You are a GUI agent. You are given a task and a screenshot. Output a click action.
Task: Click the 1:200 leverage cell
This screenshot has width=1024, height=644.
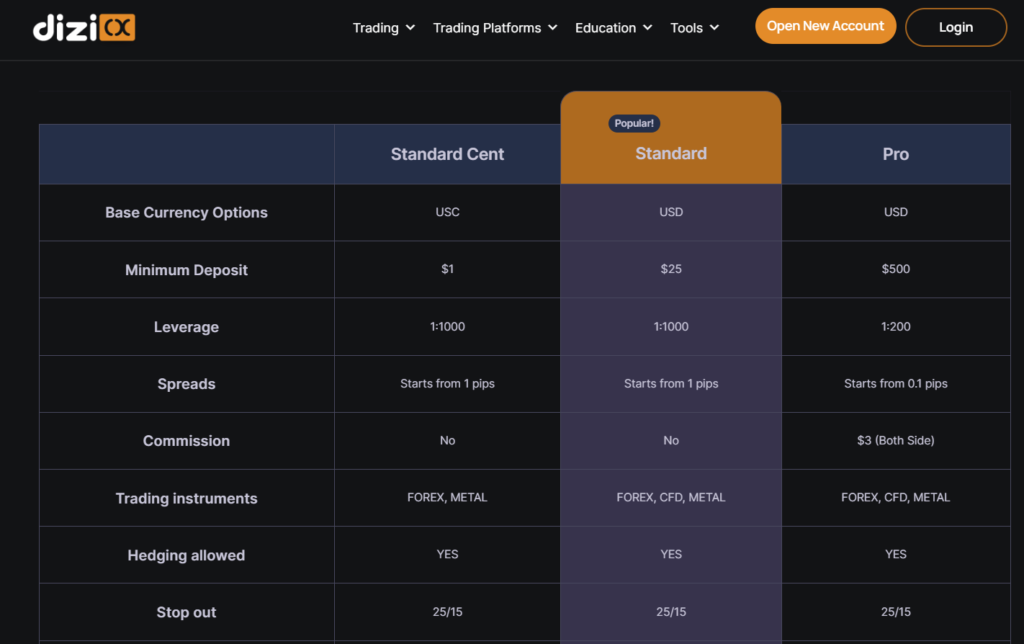(x=895, y=327)
